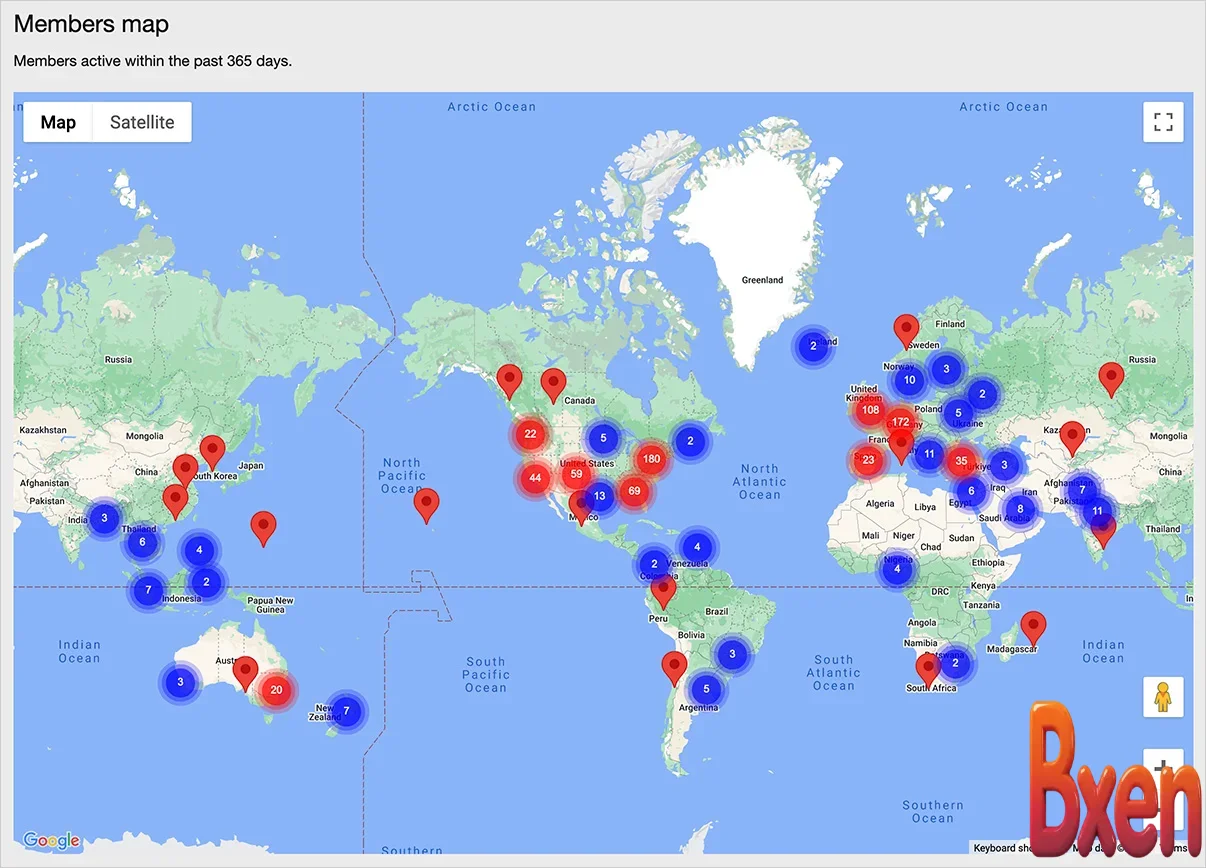Click the 44 cluster west of Mexico
Screen dimensions: 1206x868
click(x=534, y=478)
